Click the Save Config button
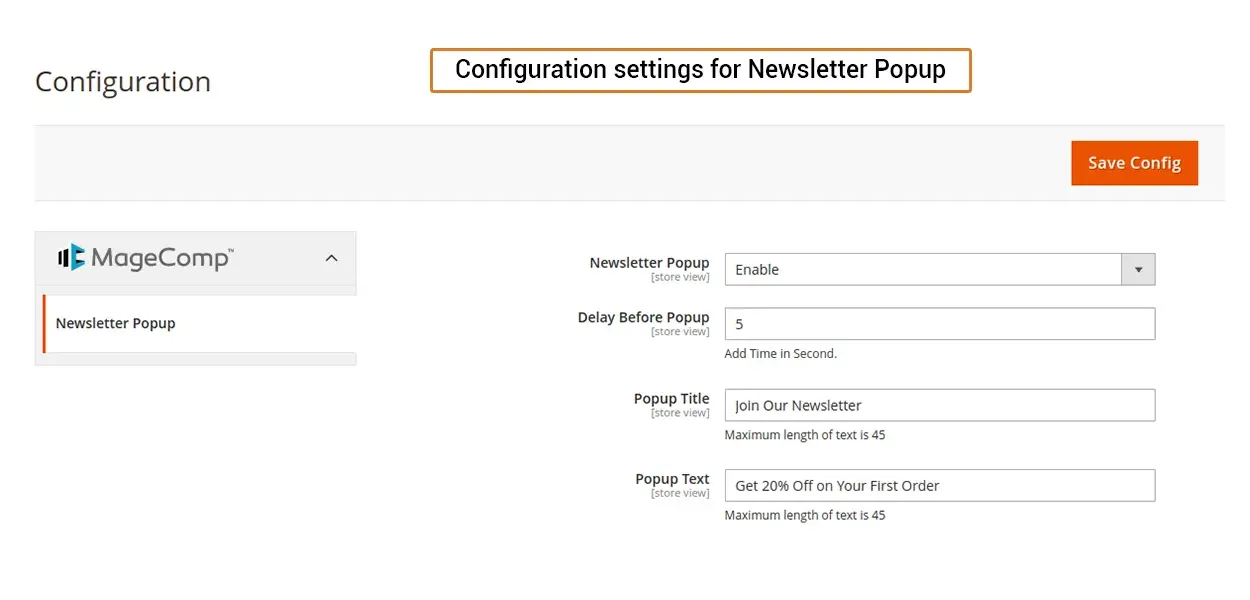This screenshot has width=1250, height=600. click(x=1134, y=163)
